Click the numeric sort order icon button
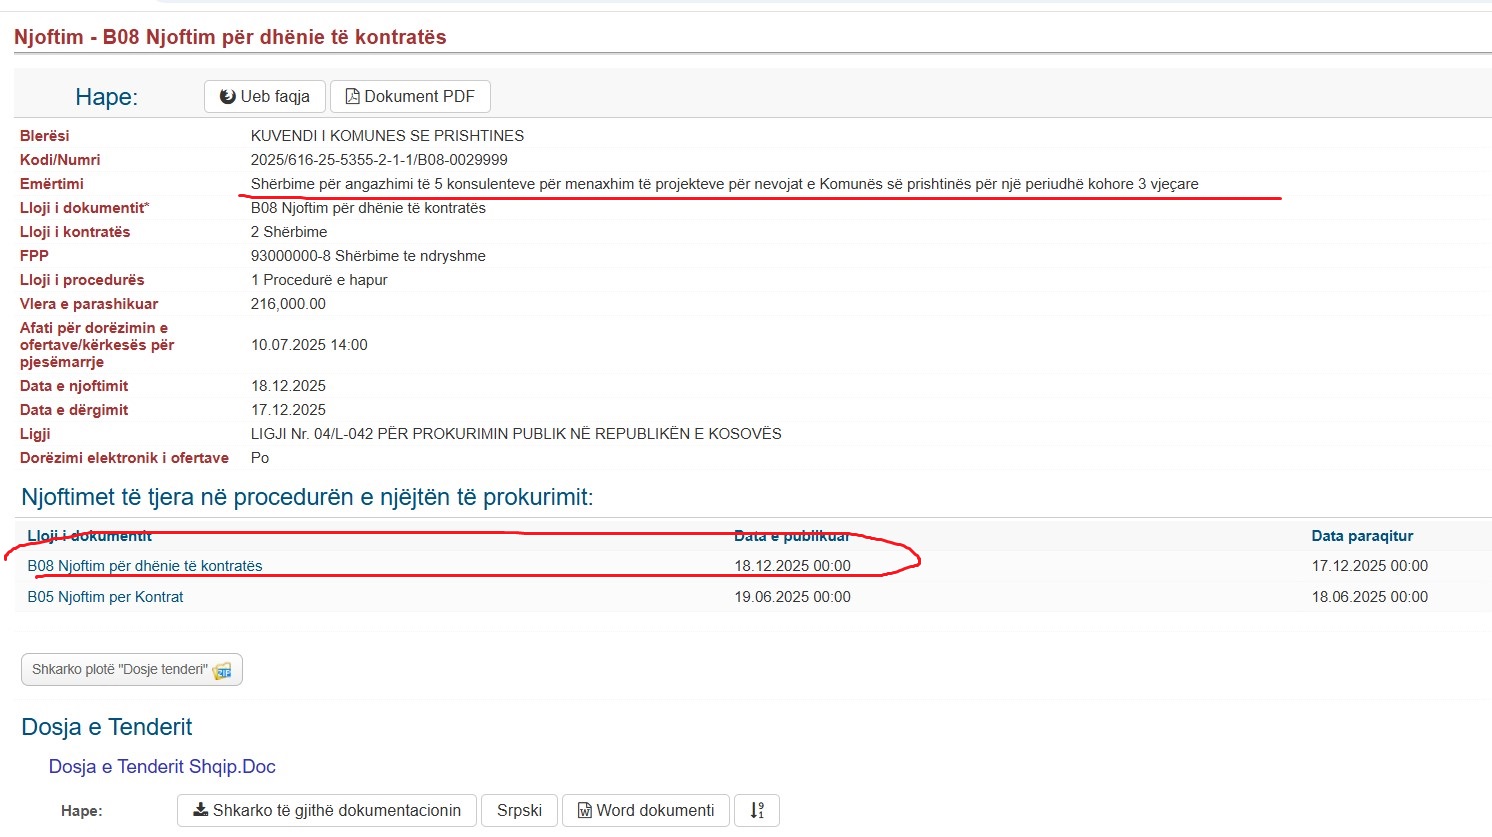 coord(756,810)
